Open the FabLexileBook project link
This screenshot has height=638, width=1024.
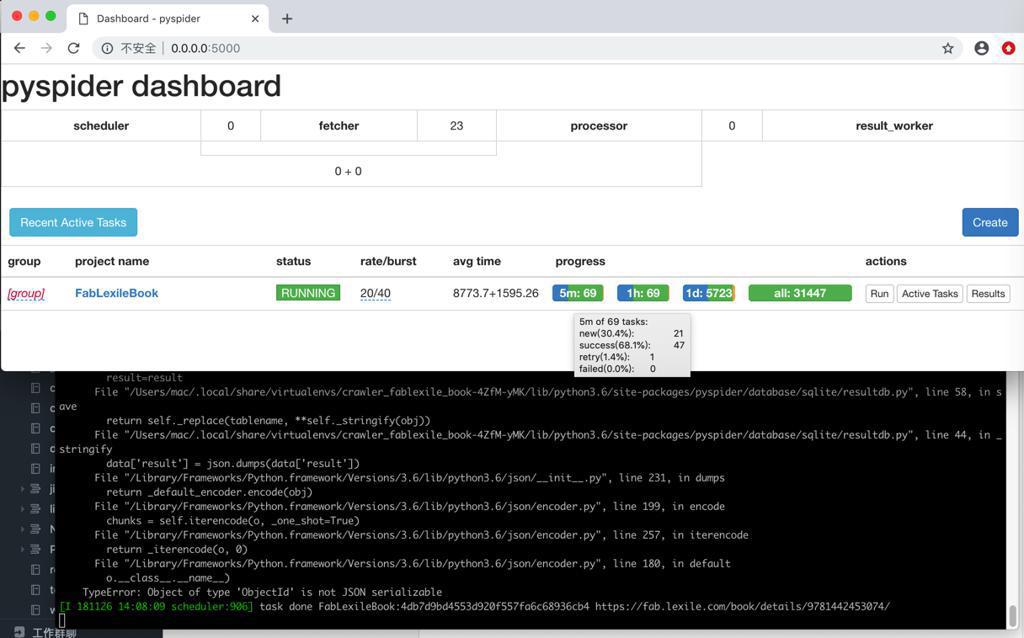coord(116,293)
